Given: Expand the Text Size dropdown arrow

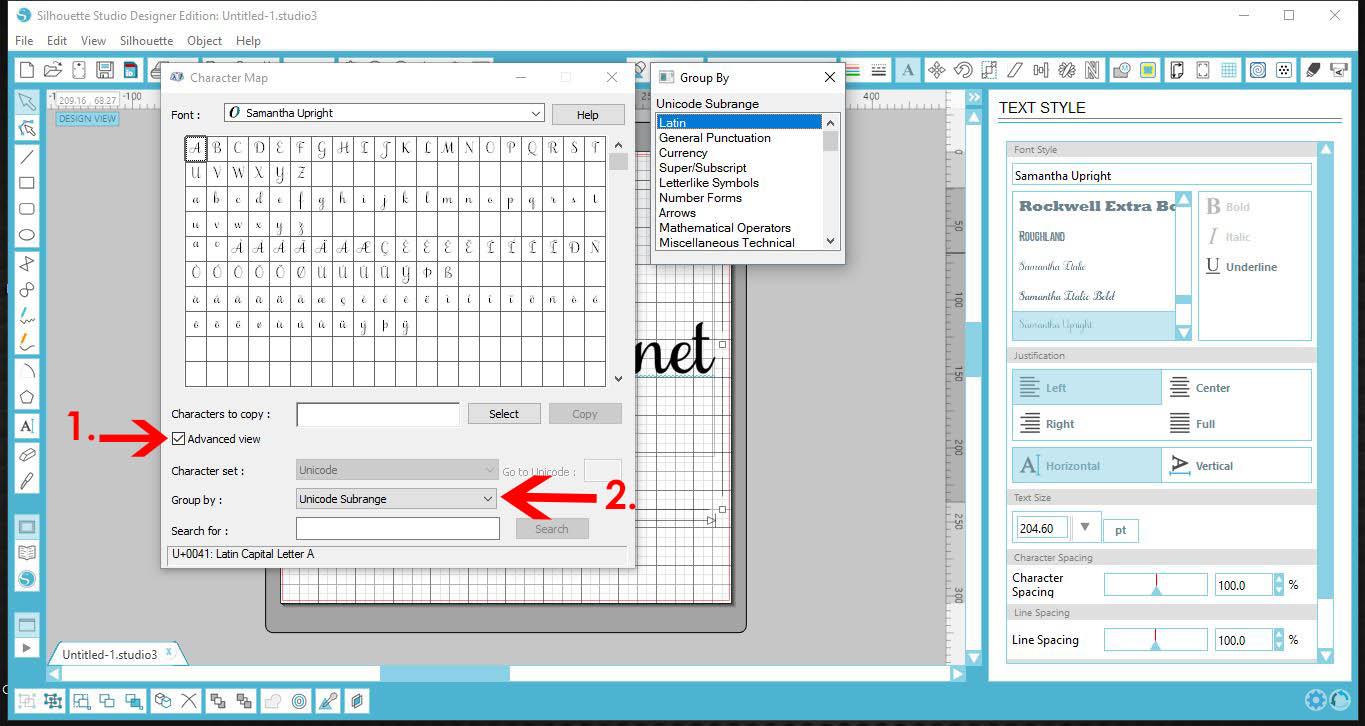Looking at the screenshot, I should (x=1085, y=527).
